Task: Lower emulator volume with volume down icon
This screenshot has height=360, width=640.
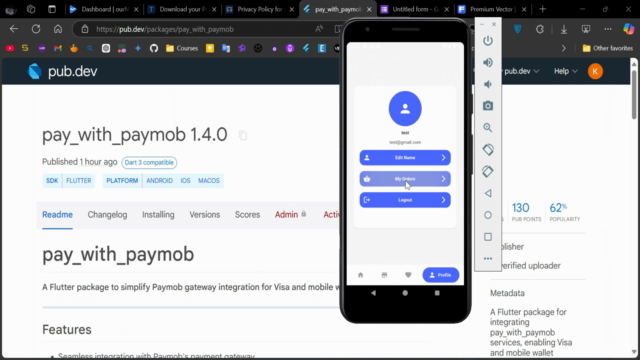Action: [488, 84]
